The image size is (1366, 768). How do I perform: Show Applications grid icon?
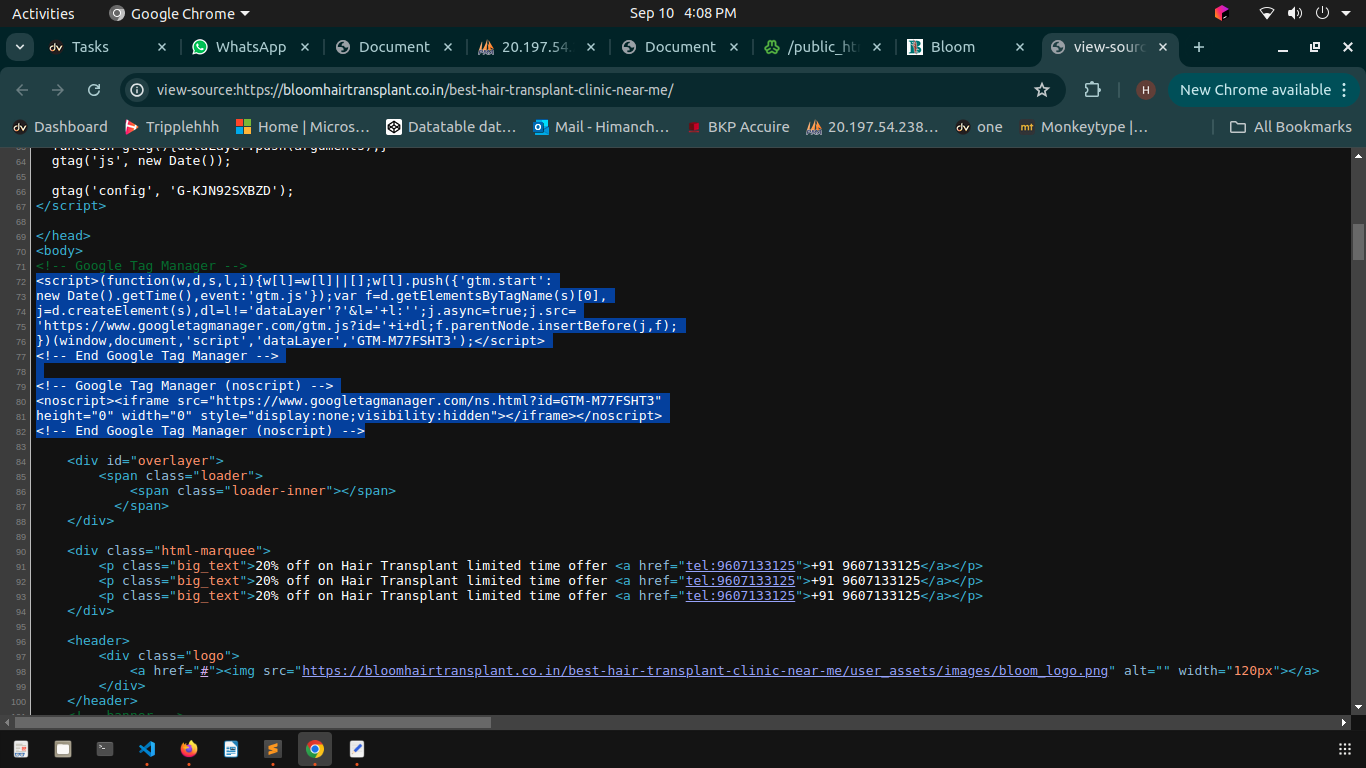(1344, 748)
